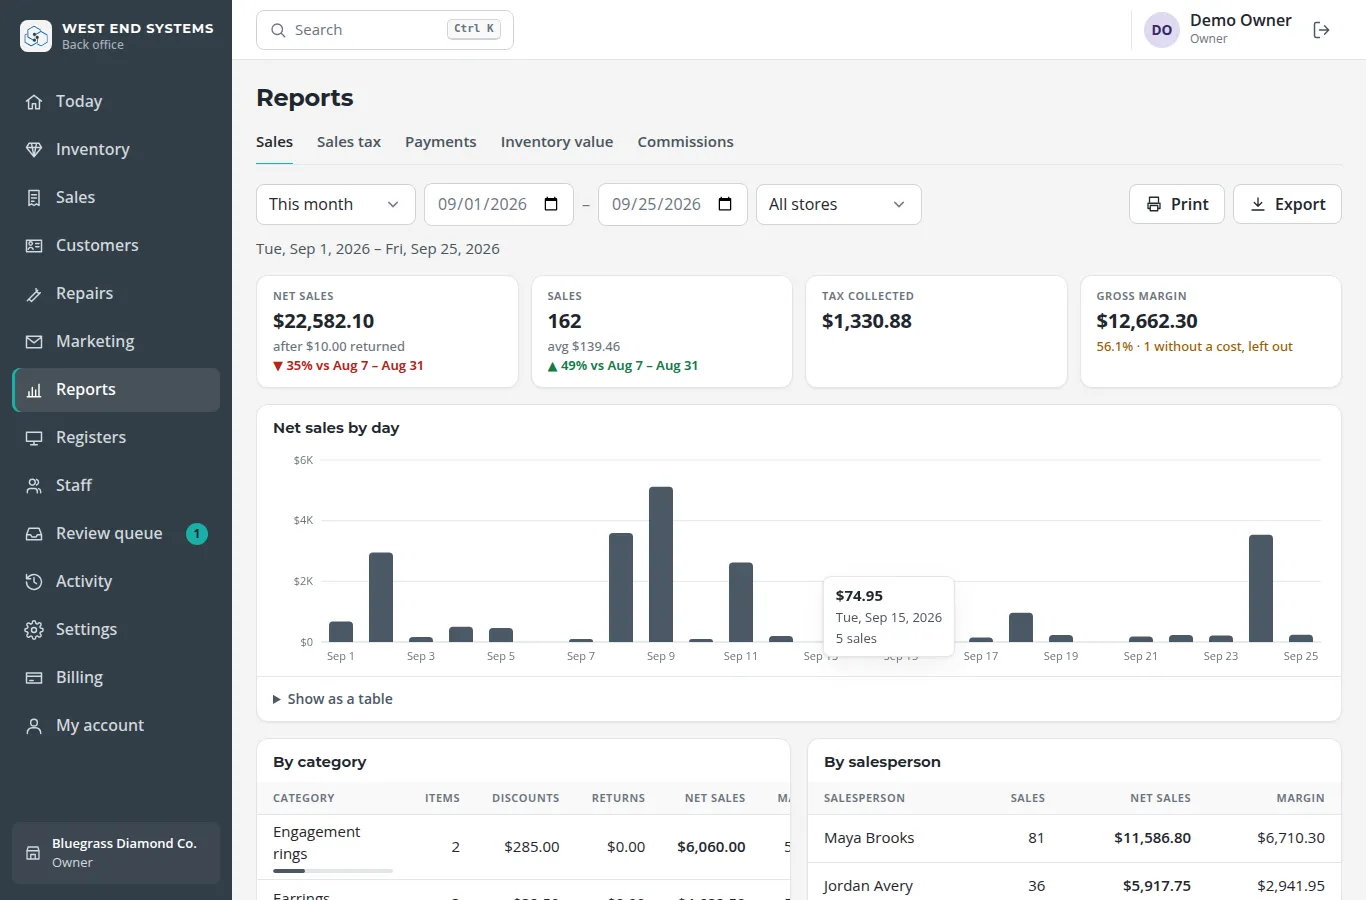Click the Gross Margin value $12,662.30
The width and height of the screenshot is (1366, 900).
point(1147,321)
